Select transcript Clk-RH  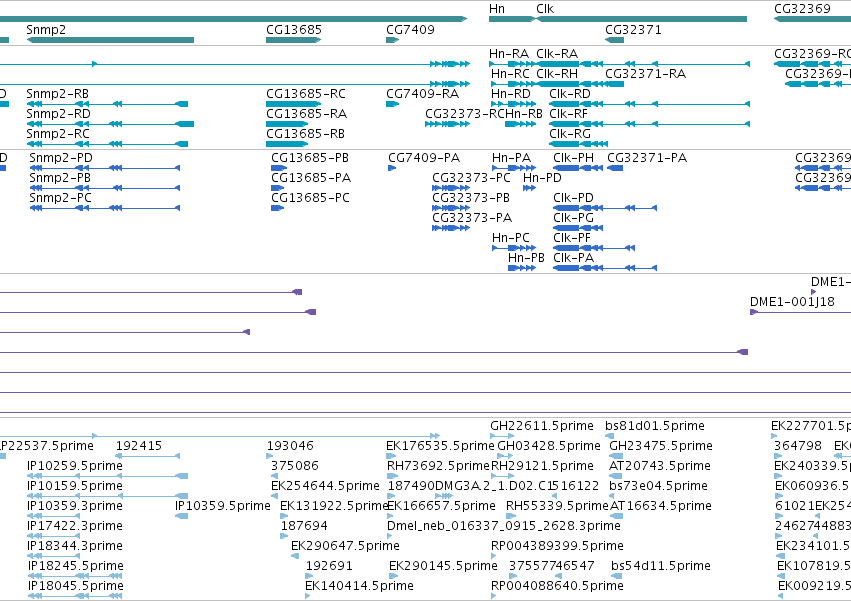tap(557, 73)
